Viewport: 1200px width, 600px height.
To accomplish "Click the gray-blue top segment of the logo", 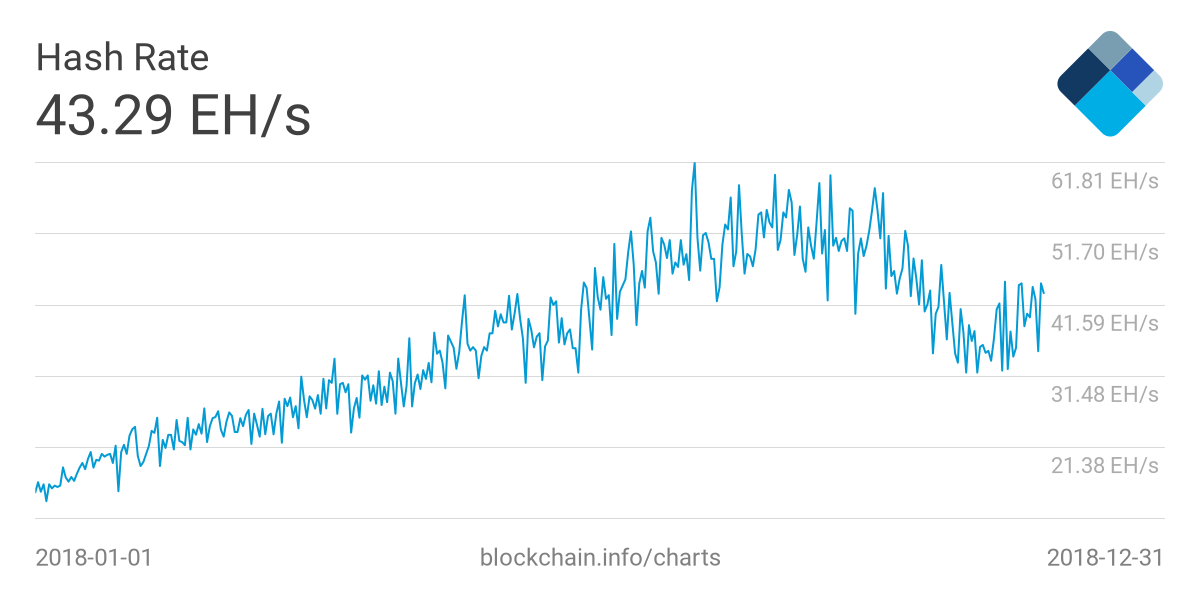I will 1108,50.
